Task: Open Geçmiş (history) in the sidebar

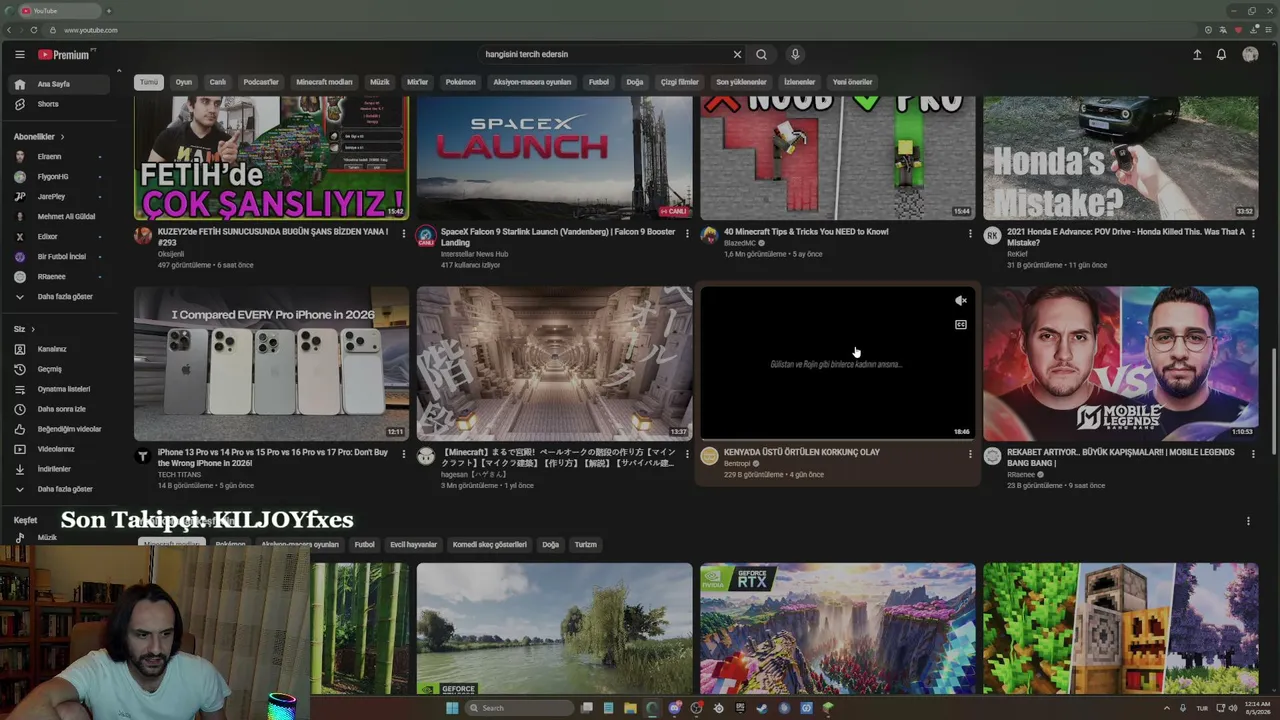Action: coord(60,369)
